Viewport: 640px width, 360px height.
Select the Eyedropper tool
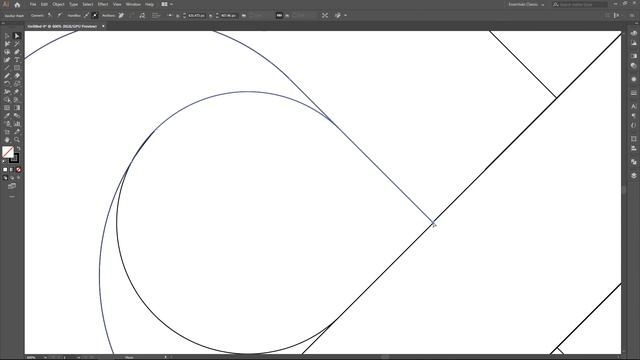pos(7,116)
